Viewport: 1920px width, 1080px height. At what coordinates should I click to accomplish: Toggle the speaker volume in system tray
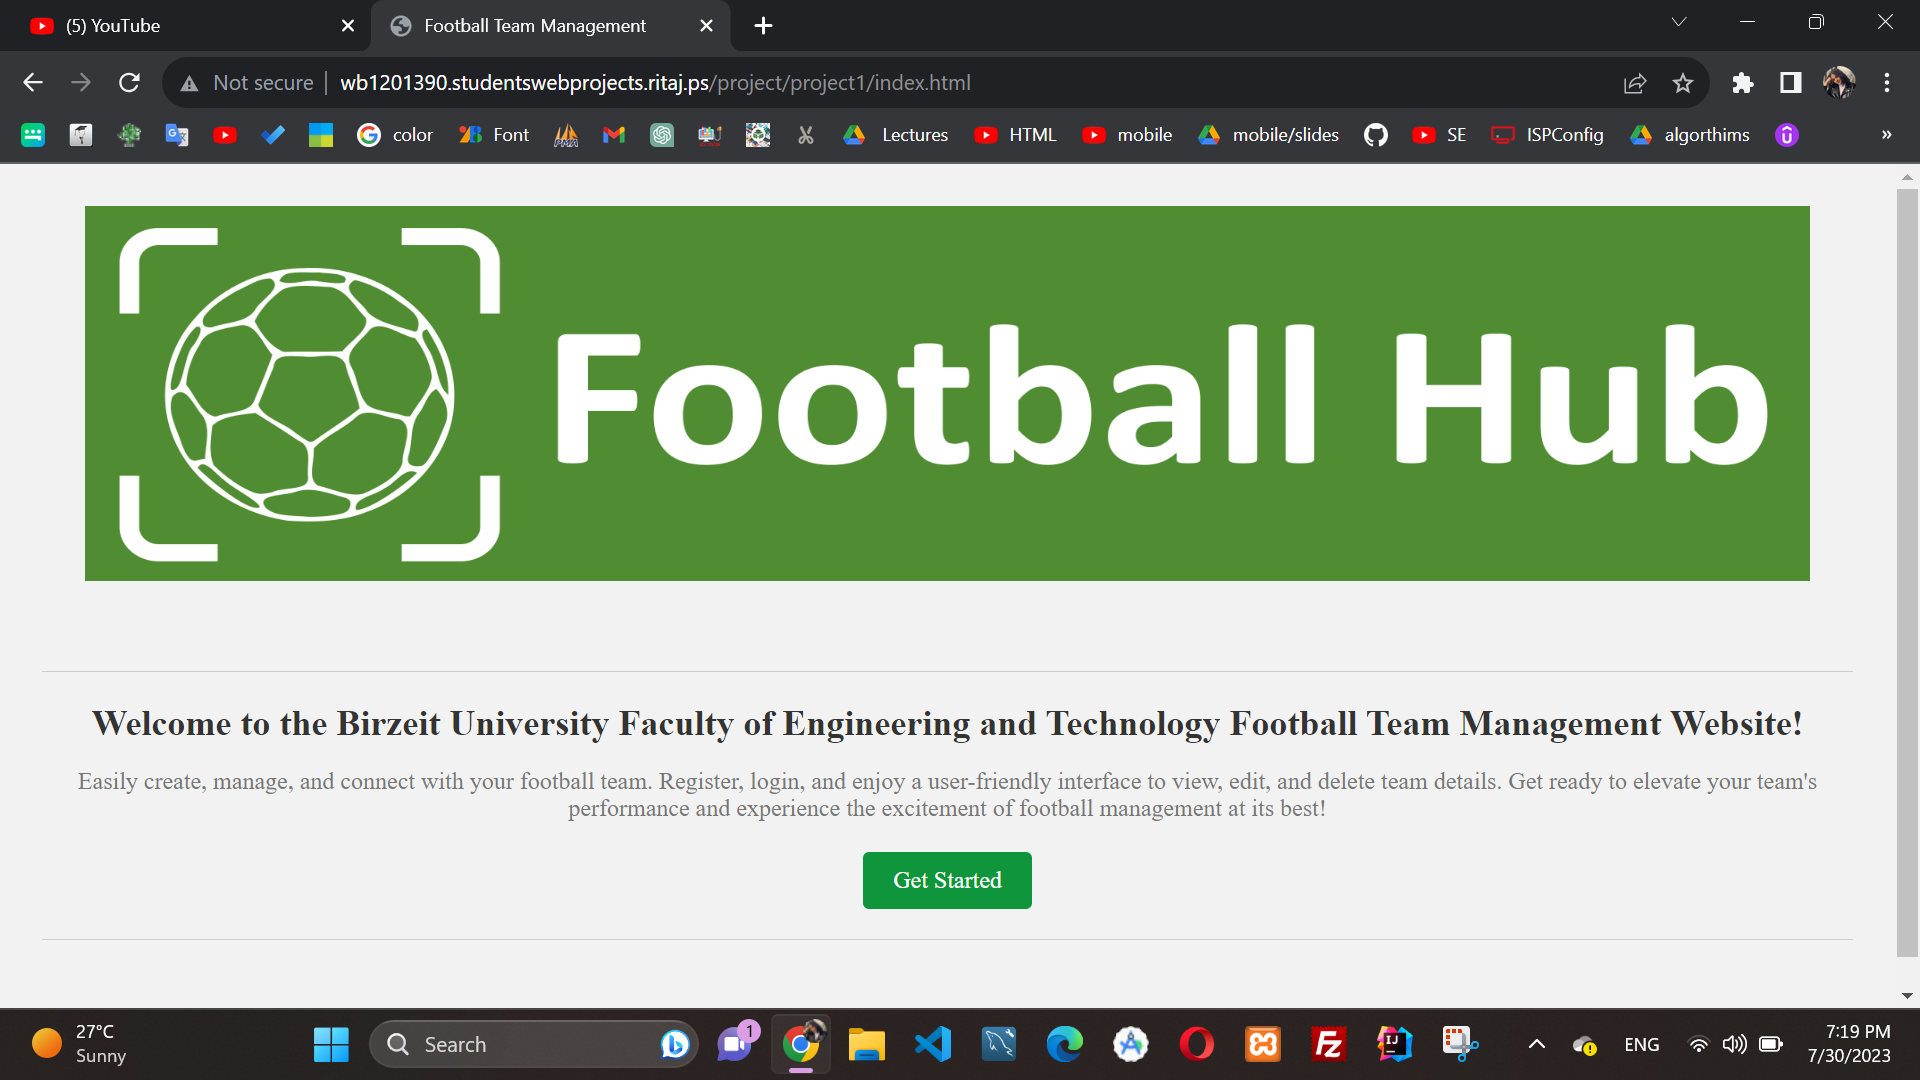(x=1734, y=1043)
